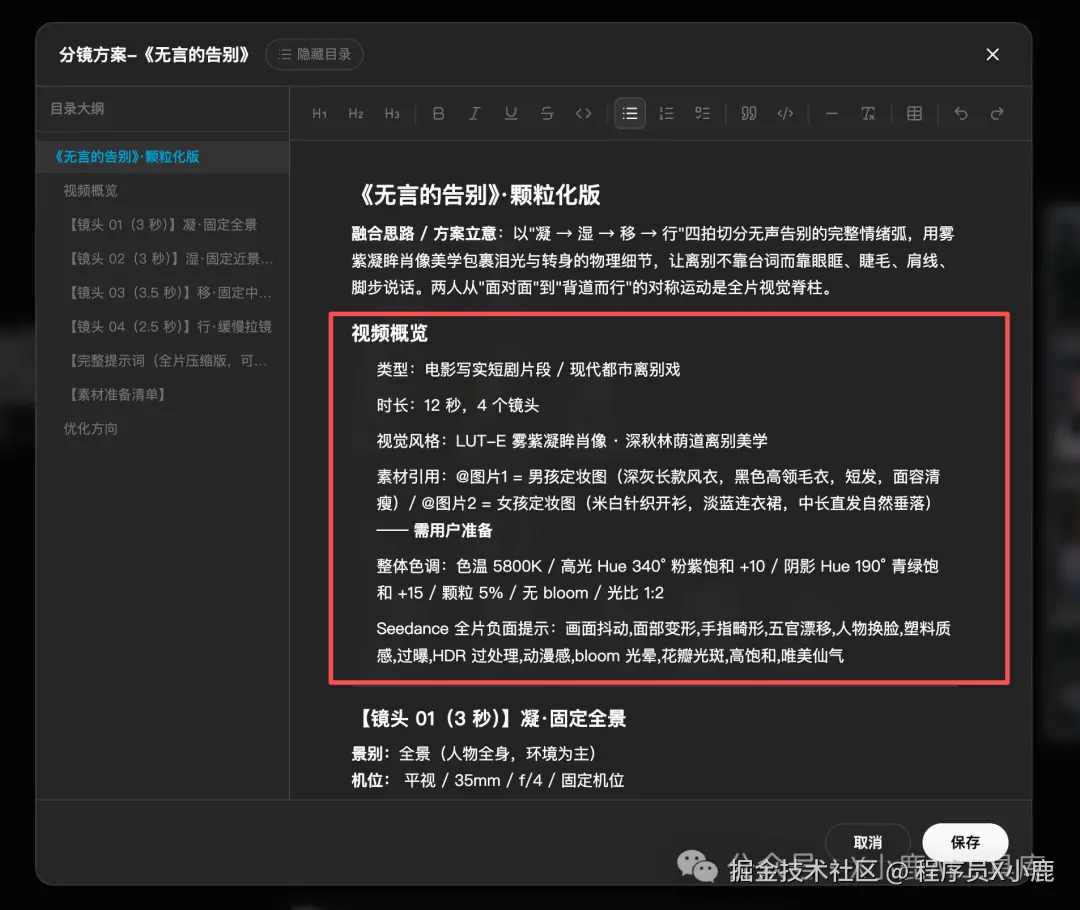Jump to 视频概览 in the outline

(90, 191)
